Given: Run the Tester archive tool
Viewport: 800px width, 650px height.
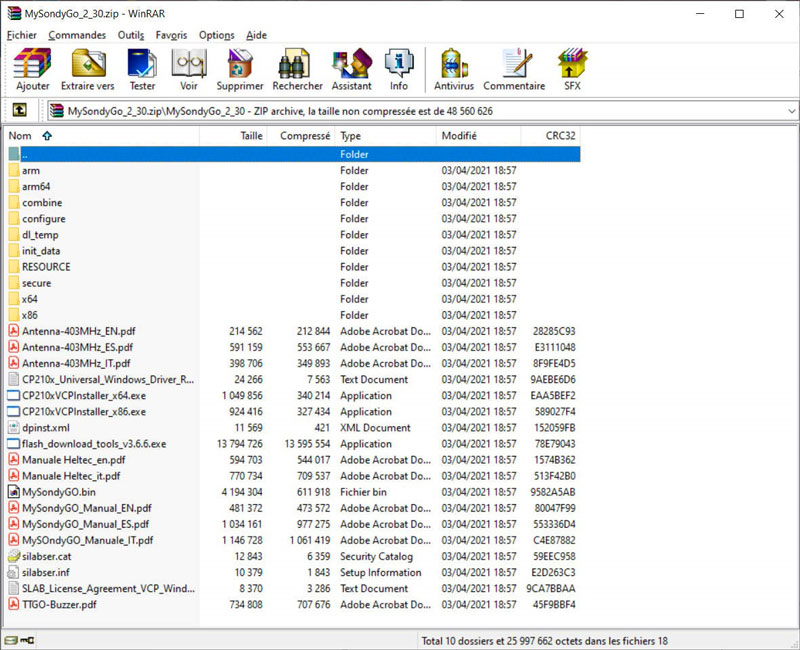Looking at the screenshot, I should (x=142, y=63).
